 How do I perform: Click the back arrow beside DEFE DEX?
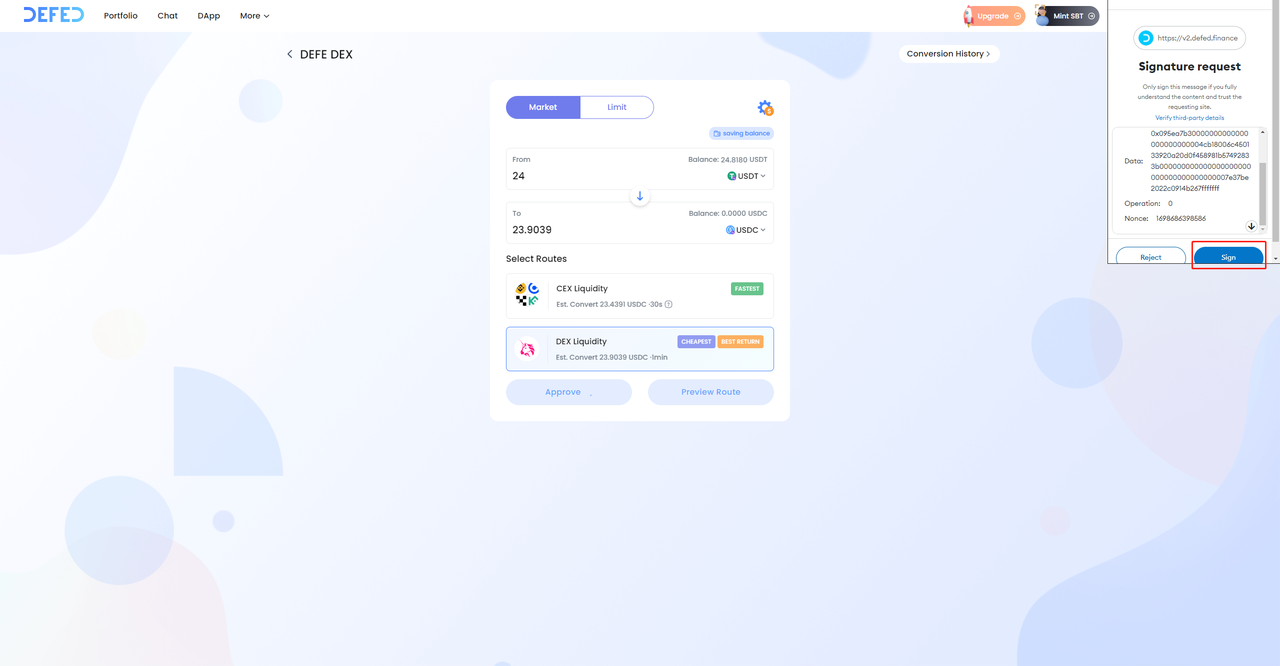pyautogui.click(x=290, y=55)
